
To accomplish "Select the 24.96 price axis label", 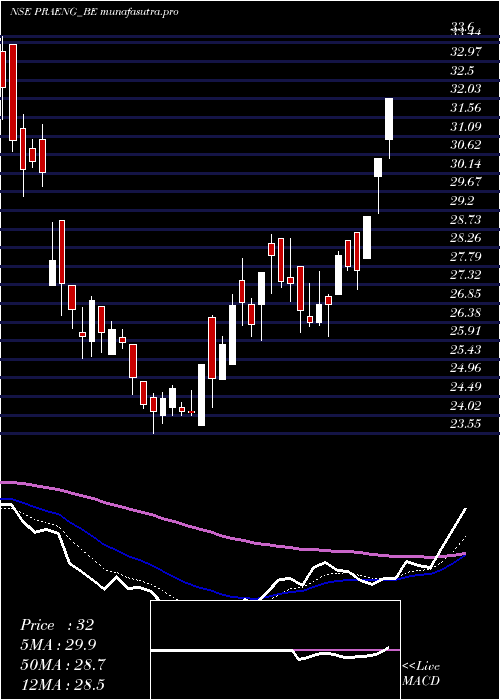I will coord(466,367).
